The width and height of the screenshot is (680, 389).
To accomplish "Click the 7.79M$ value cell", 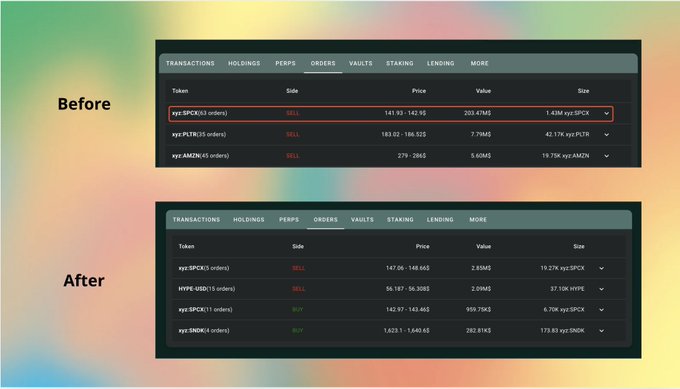I will pos(481,134).
